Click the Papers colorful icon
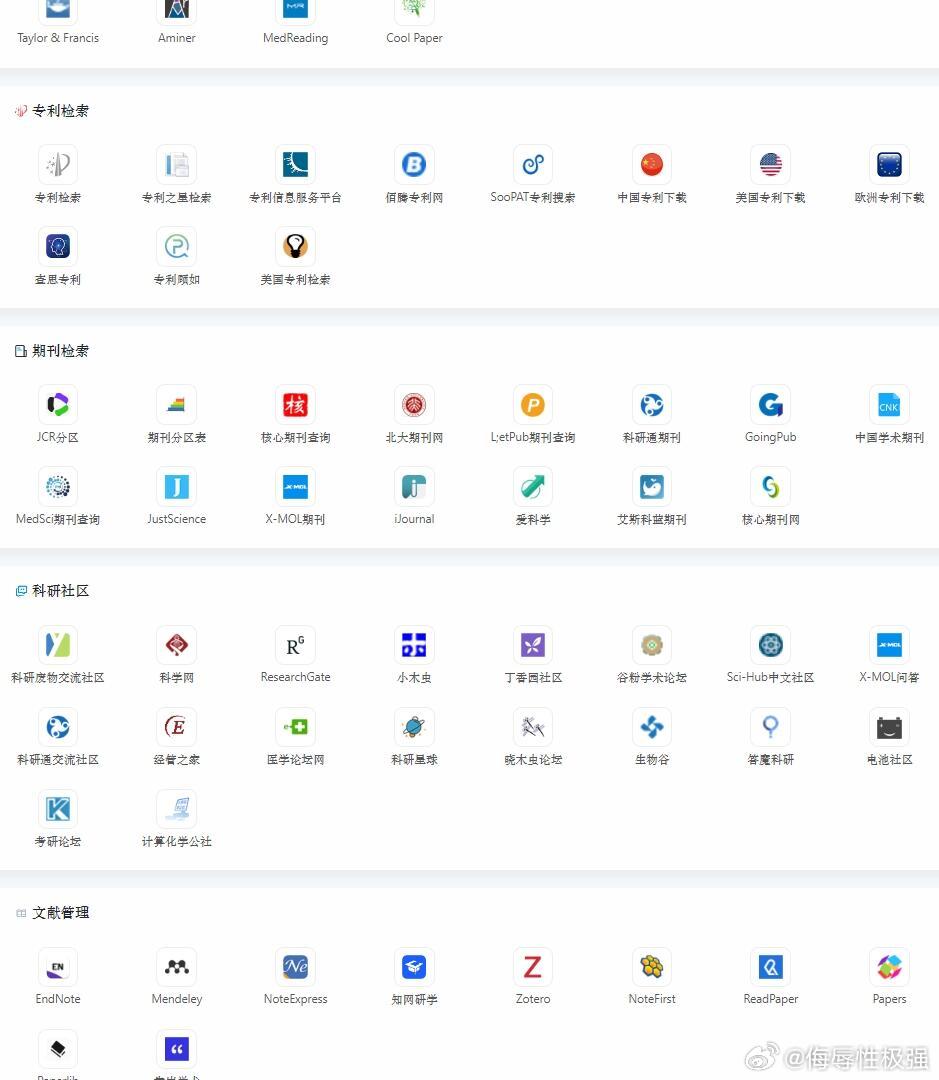 point(889,966)
